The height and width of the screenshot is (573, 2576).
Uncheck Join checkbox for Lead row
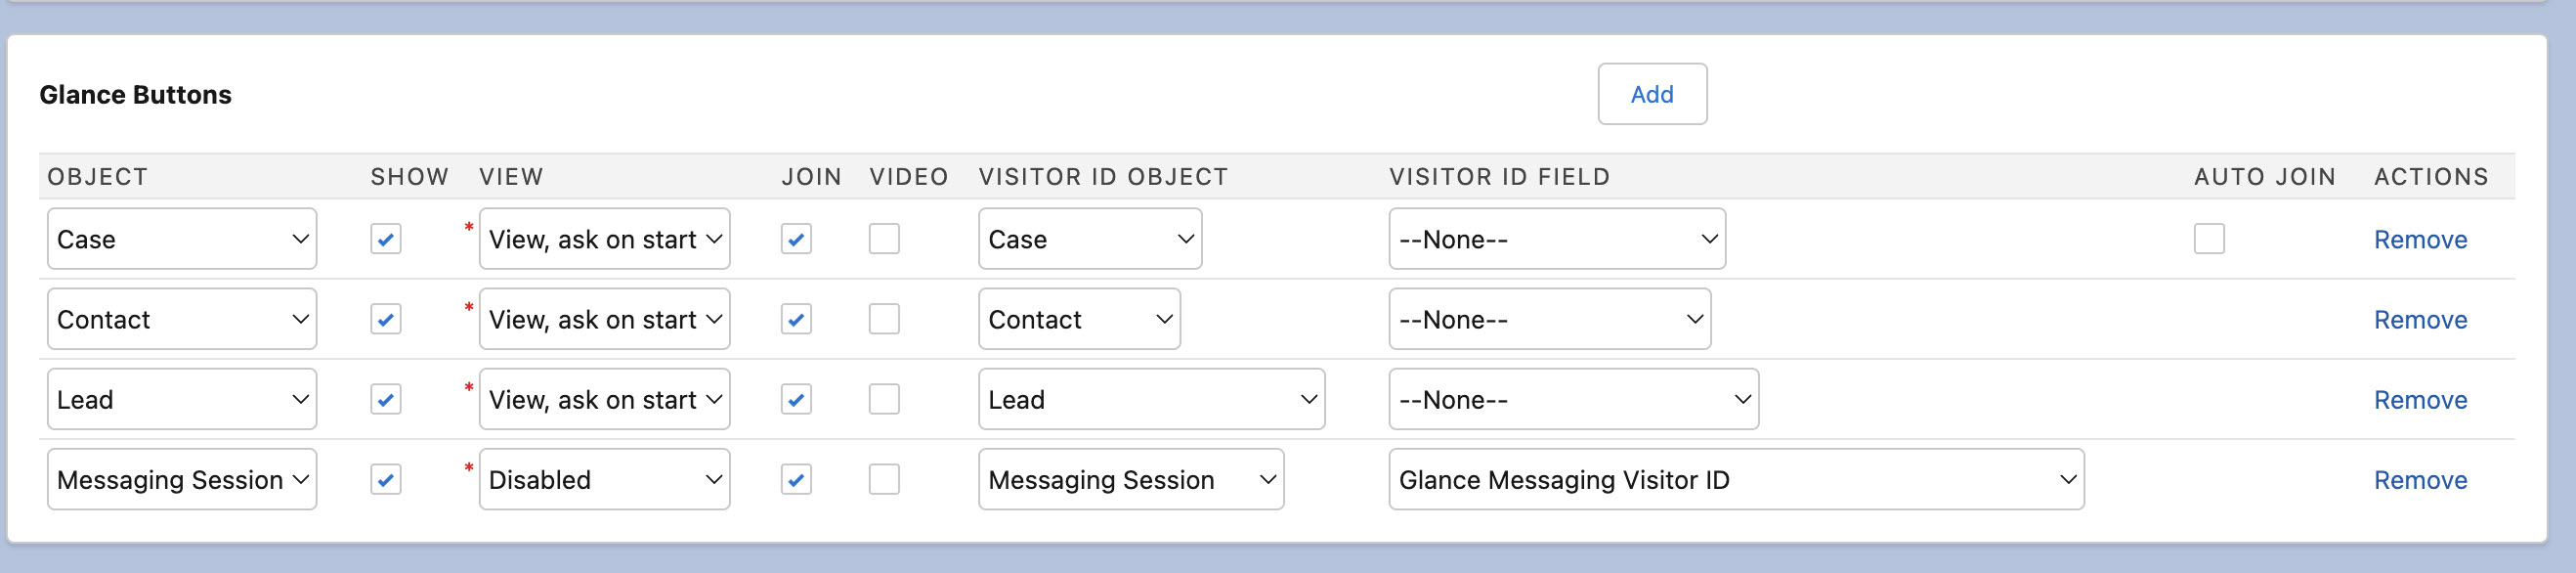point(795,399)
